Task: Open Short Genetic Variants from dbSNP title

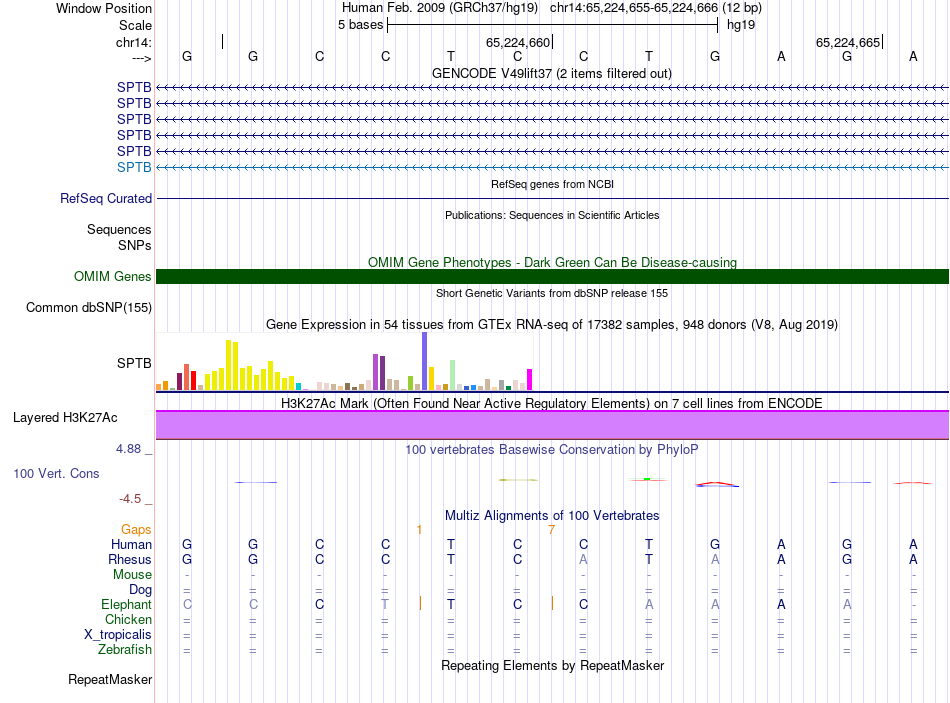Action: point(552,293)
